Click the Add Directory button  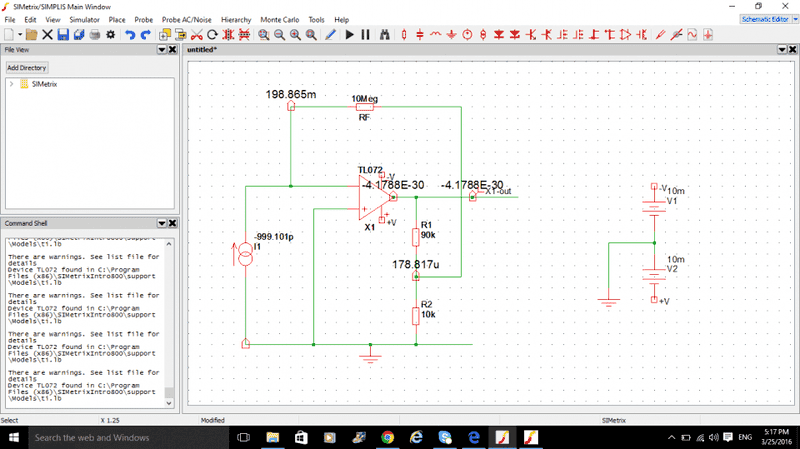[27, 67]
